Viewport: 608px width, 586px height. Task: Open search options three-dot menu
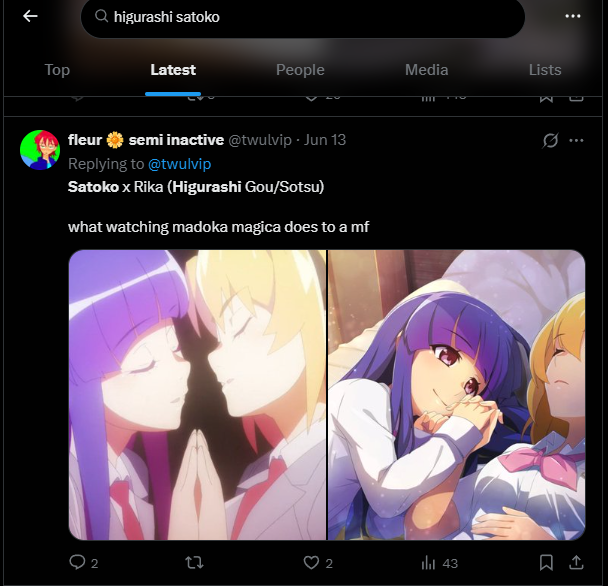pos(572,16)
